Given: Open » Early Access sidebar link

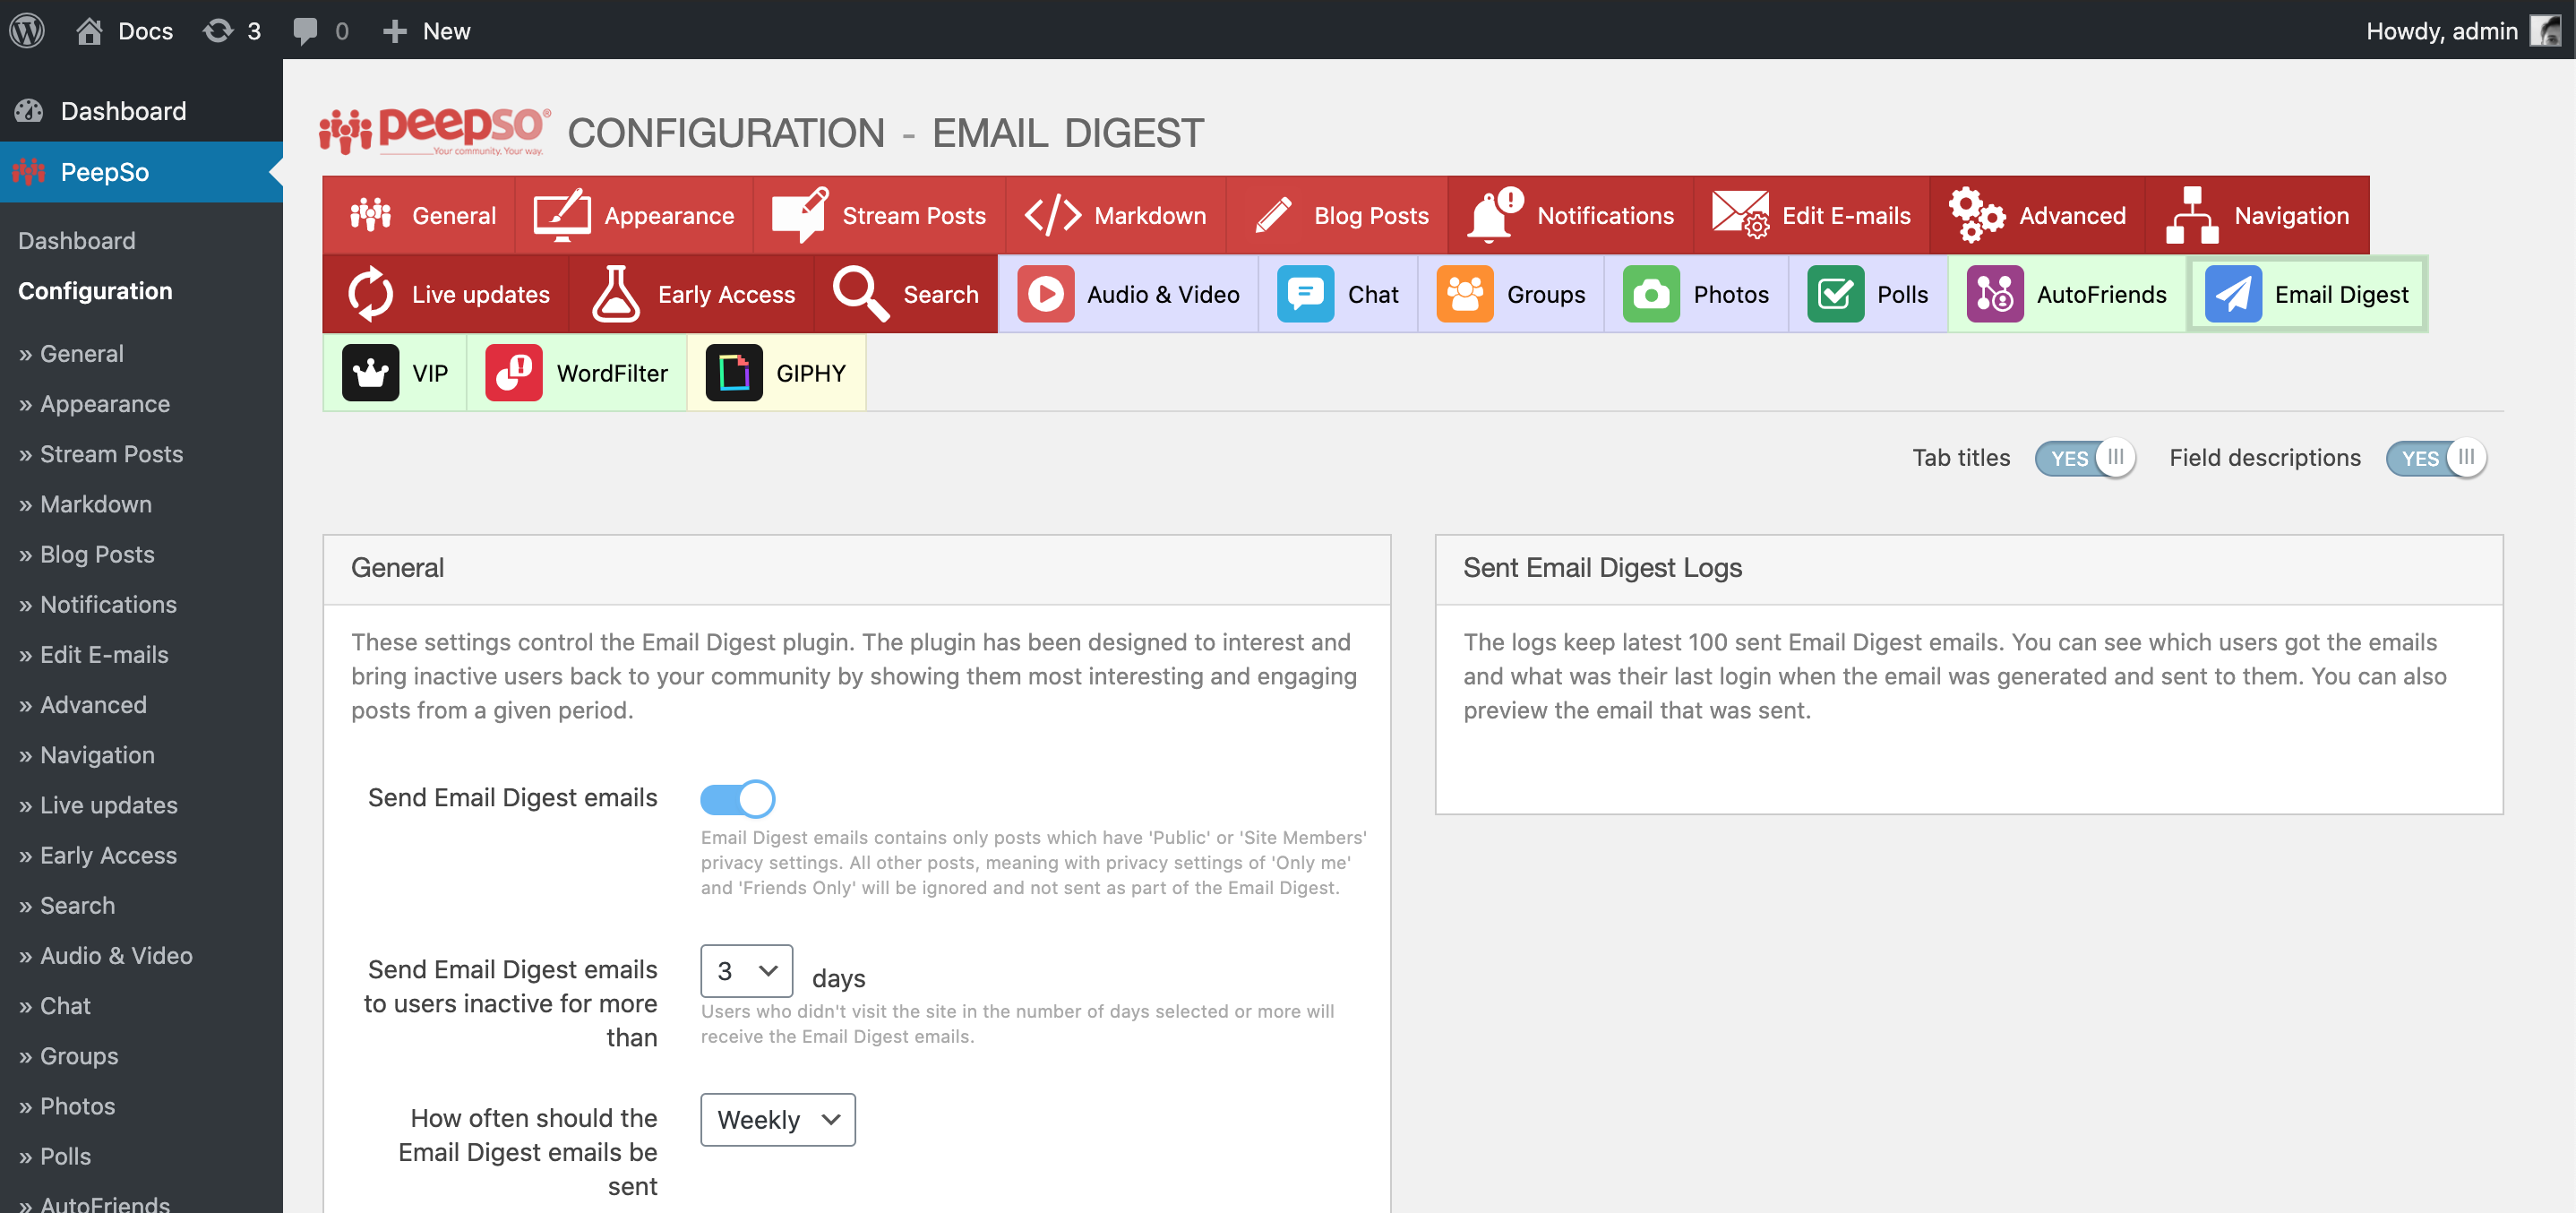Looking at the screenshot, I should click(x=98, y=856).
